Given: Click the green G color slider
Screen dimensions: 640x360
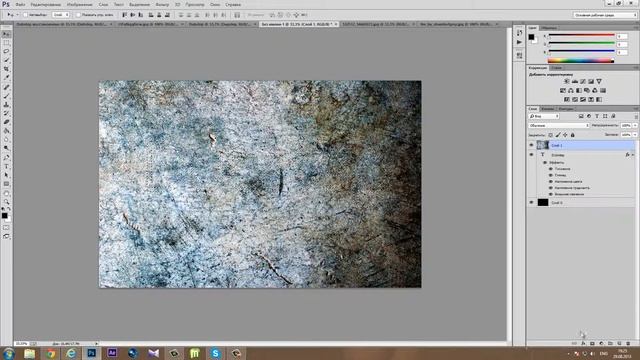Looking at the screenshot, I should (x=581, y=44).
